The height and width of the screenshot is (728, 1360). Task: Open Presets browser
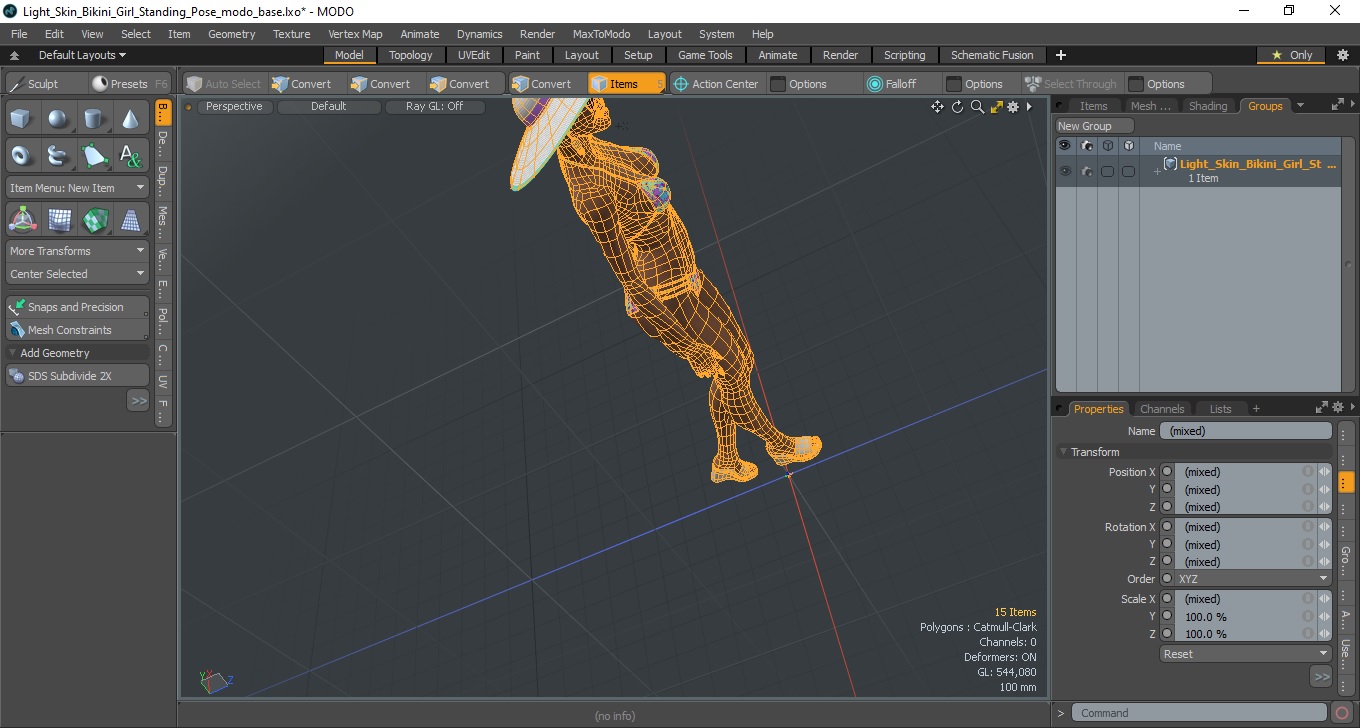click(129, 84)
